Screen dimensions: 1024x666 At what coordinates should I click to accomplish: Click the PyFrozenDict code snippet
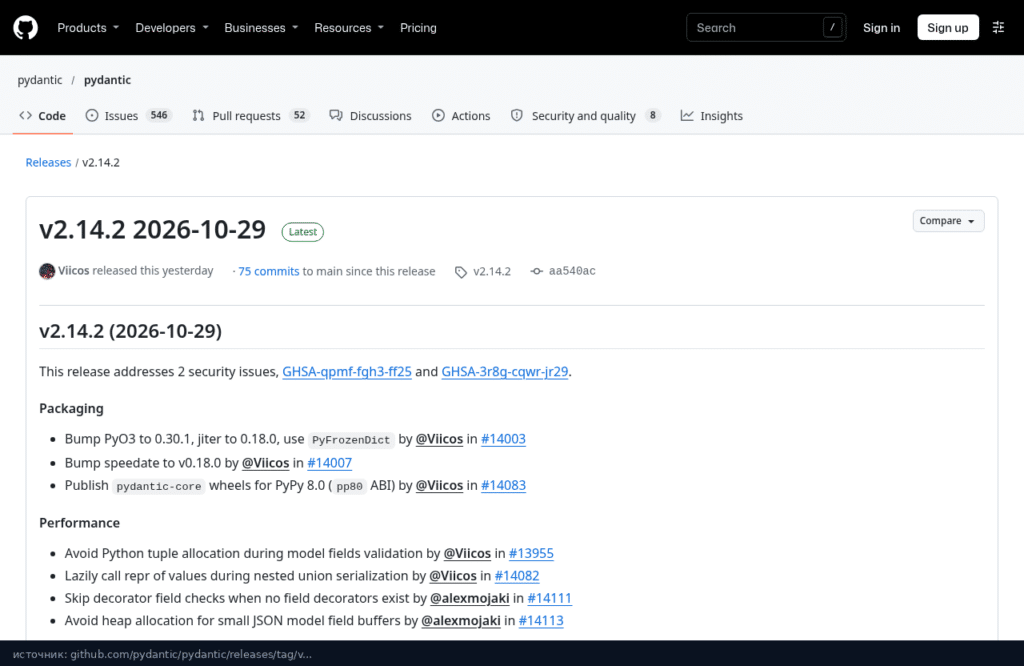[x=351, y=440]
